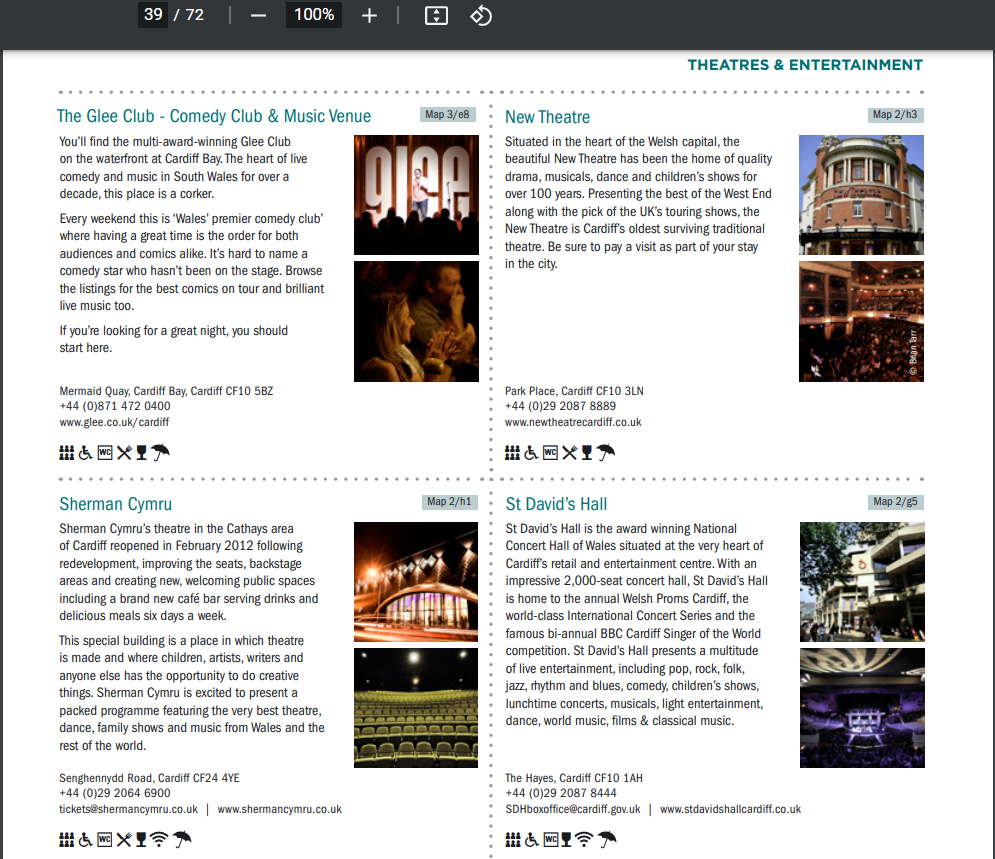The height and width of the screenshot is (859, 995).
Task: Select the 100% zoom level field
Action: [x=314, y=15]
